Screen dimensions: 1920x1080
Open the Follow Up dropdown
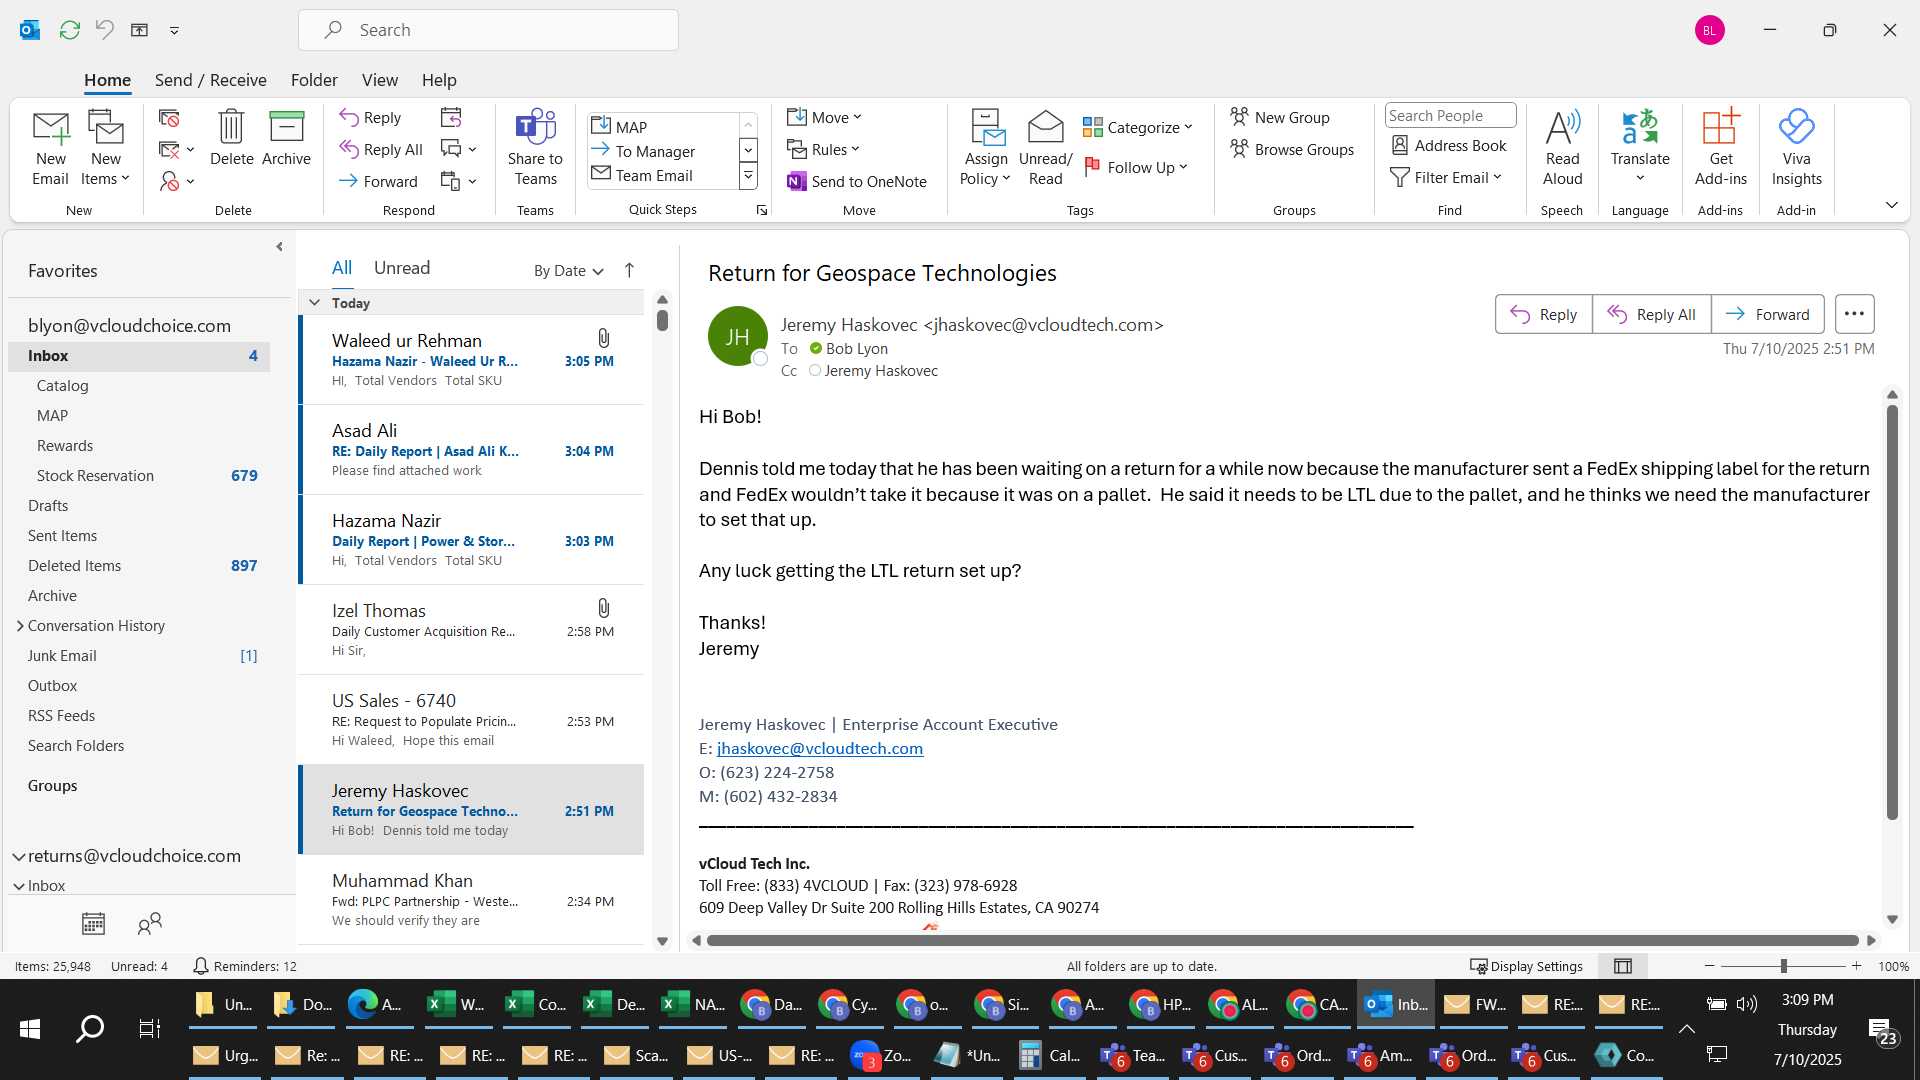[x=1135, y=167]
